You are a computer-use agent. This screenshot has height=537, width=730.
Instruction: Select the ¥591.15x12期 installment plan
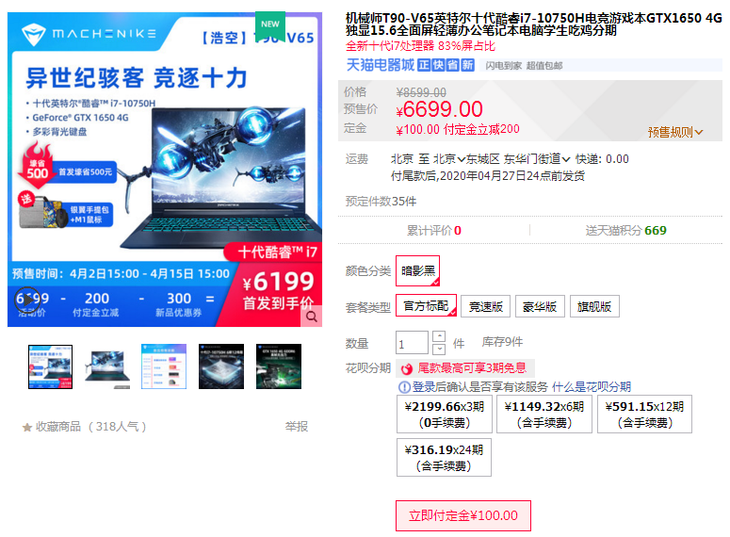coord(645,415)
